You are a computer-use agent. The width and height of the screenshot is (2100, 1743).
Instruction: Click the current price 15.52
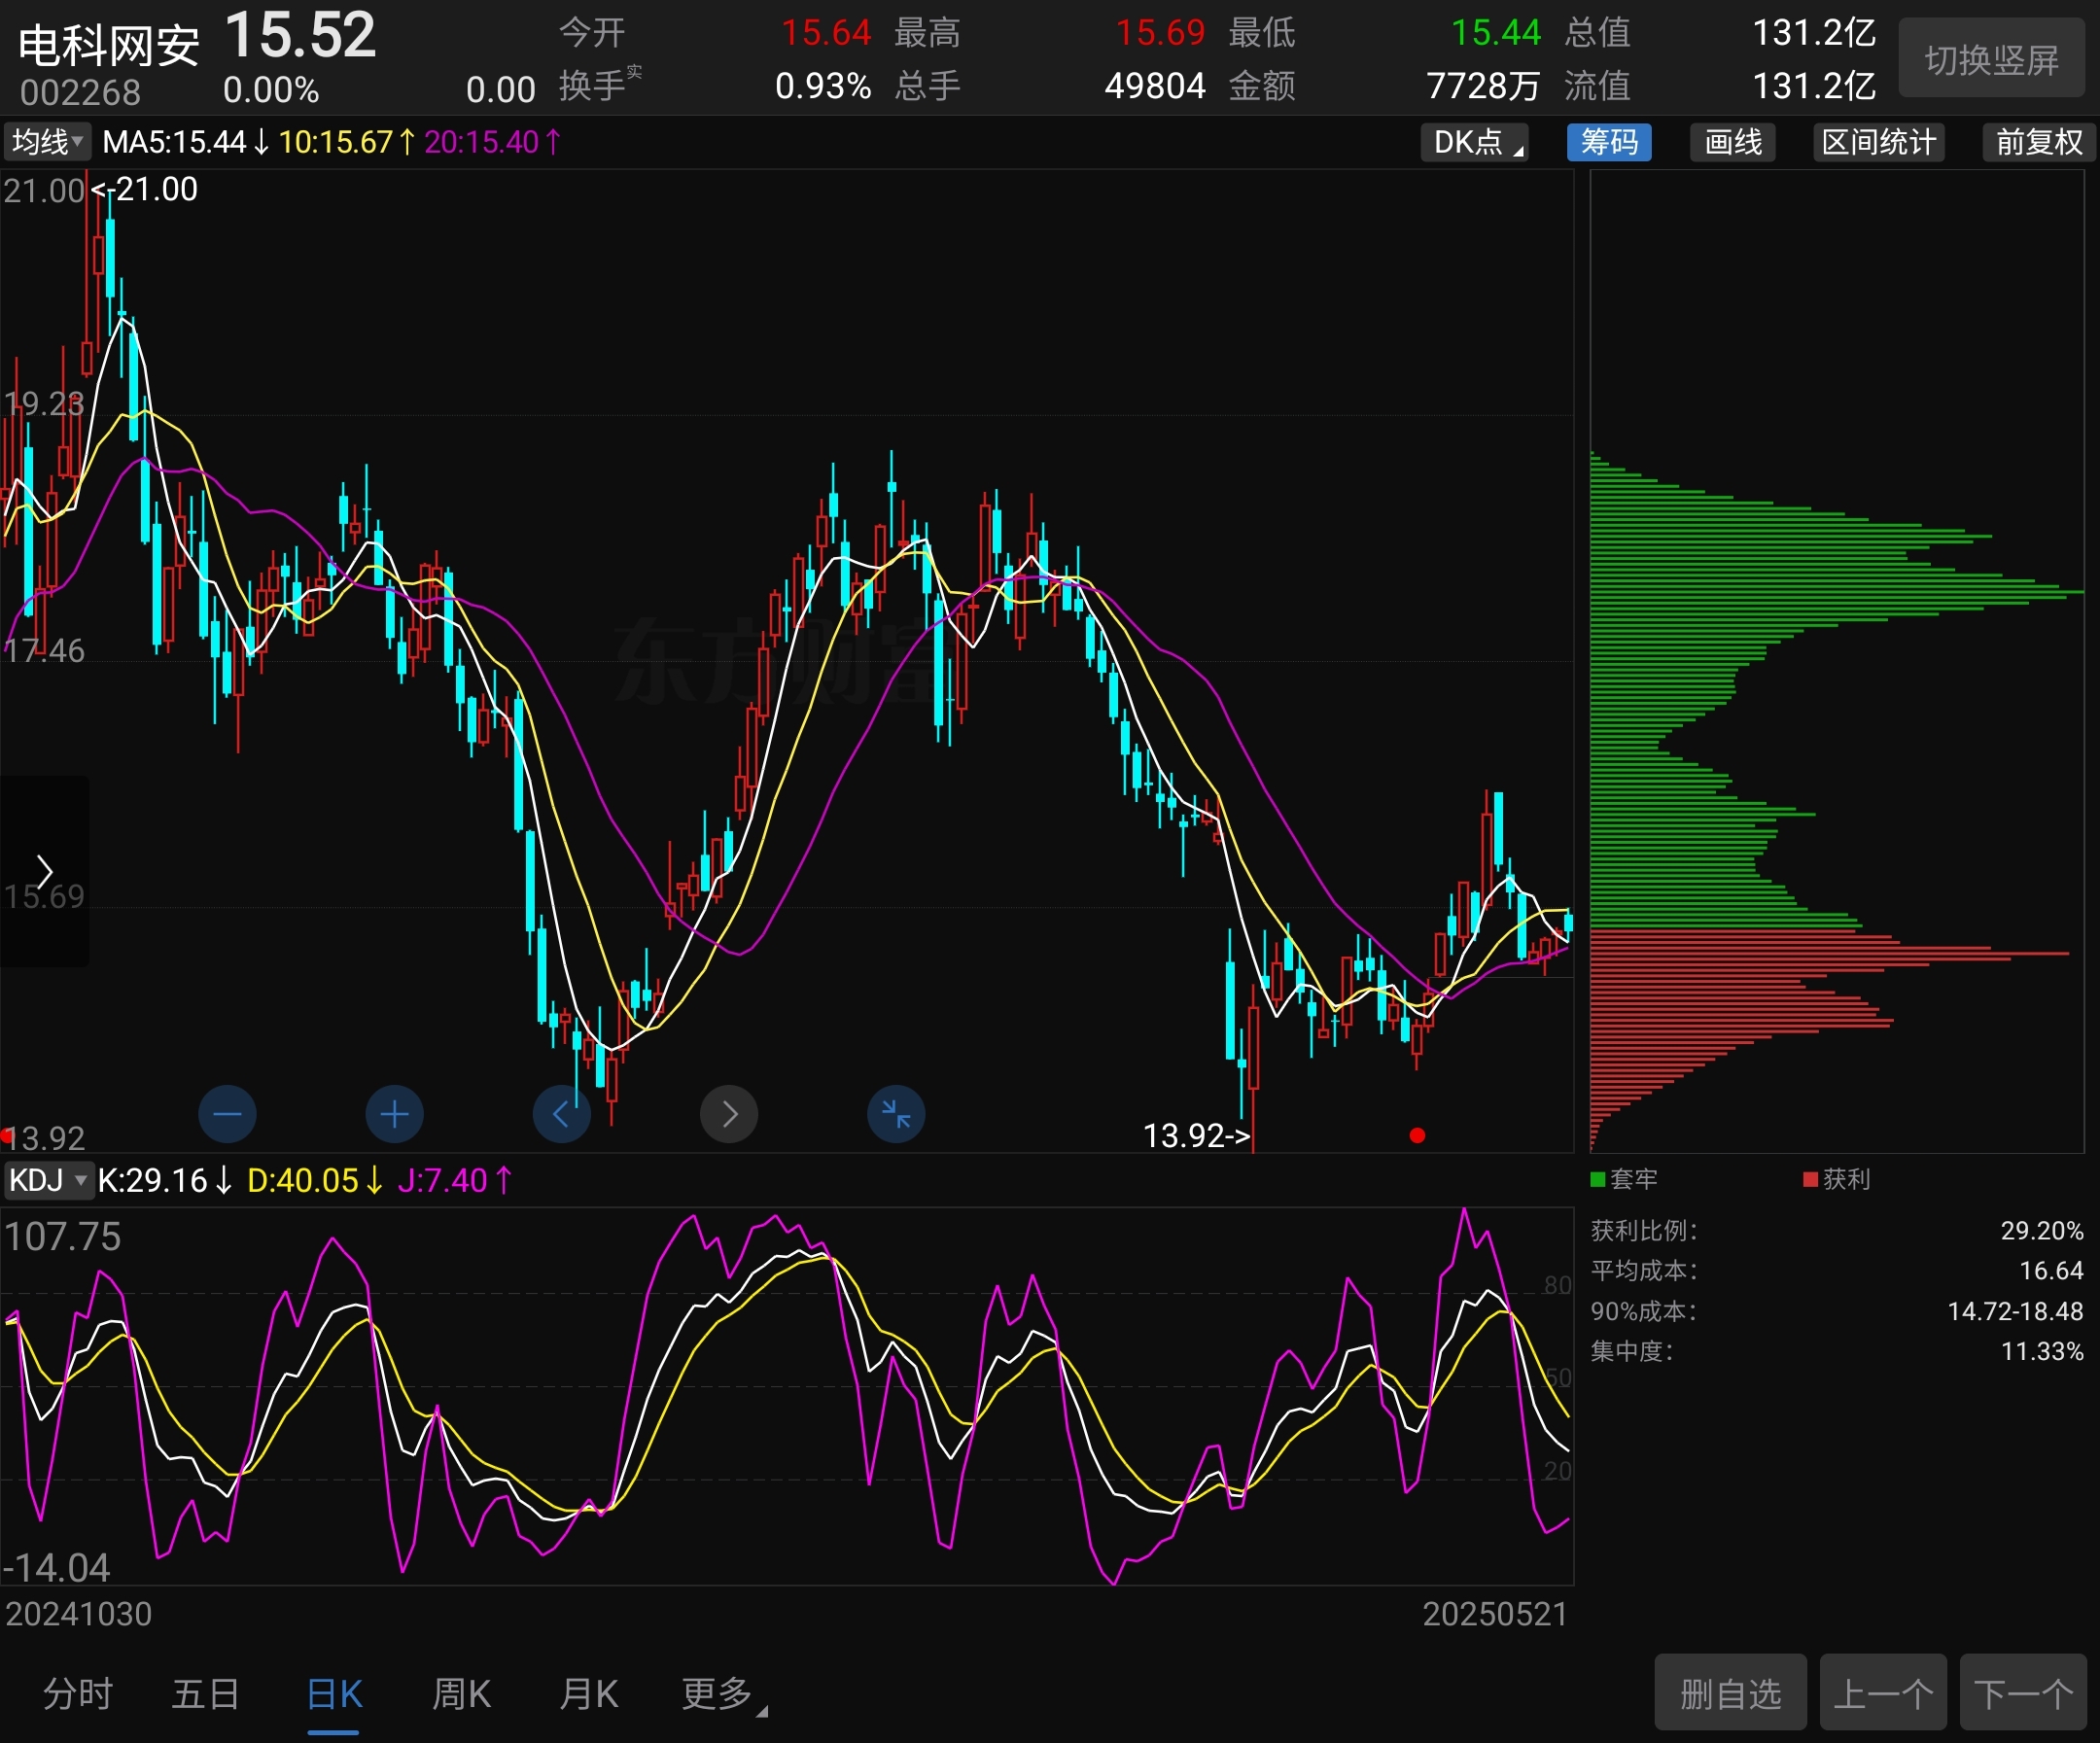coord(300,35)
